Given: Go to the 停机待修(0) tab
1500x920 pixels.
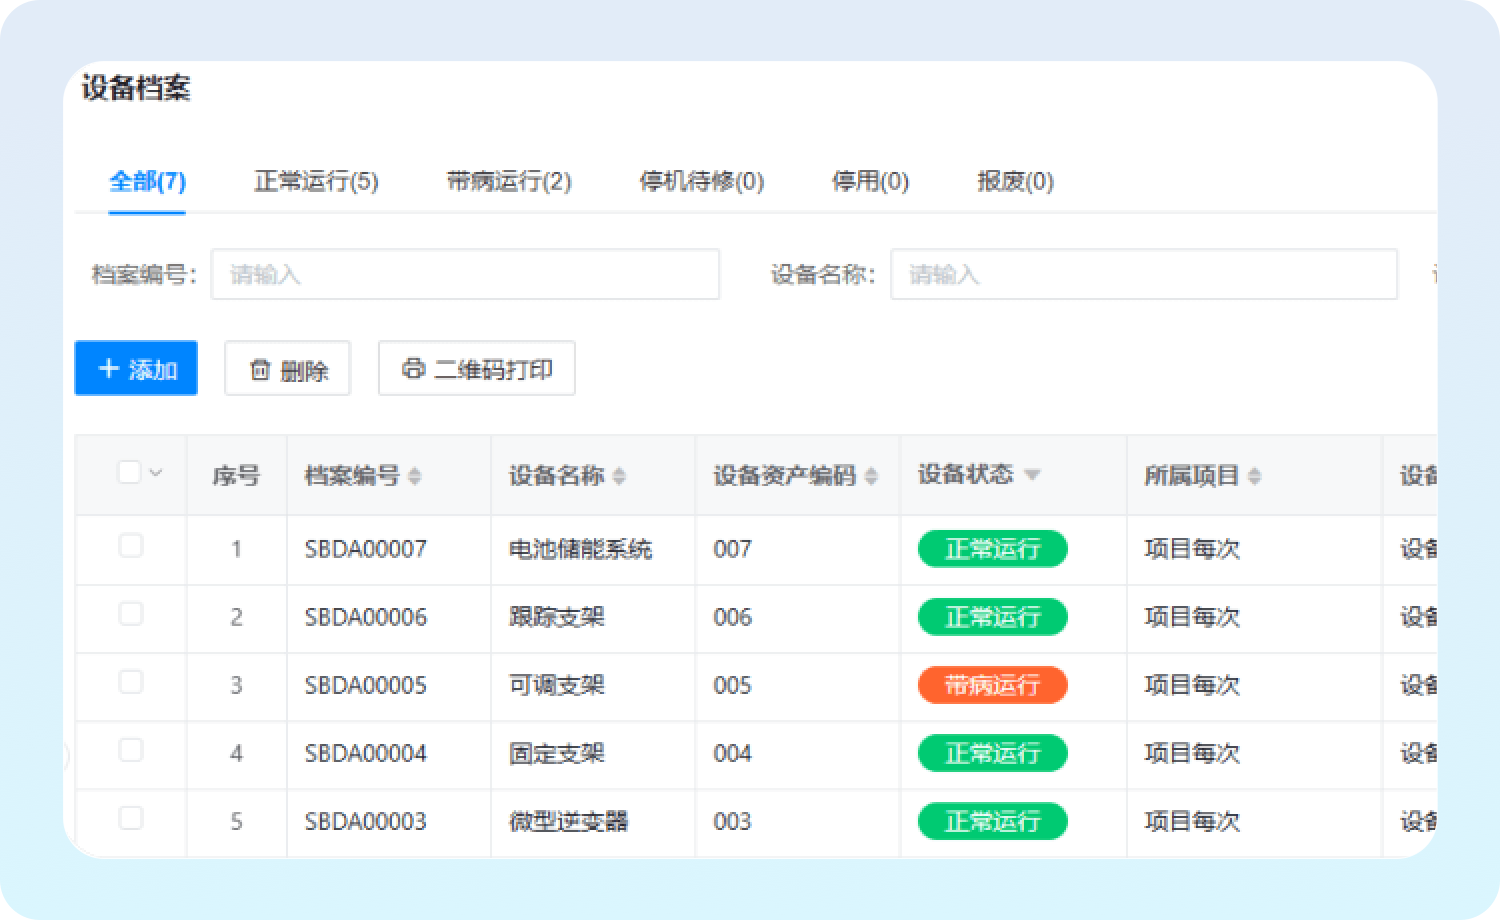Looking at the screenshot, I should click(702, 181).
